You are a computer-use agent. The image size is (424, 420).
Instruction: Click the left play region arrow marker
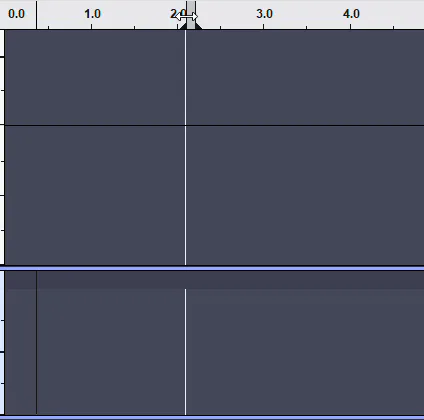(x=183, y=26)
